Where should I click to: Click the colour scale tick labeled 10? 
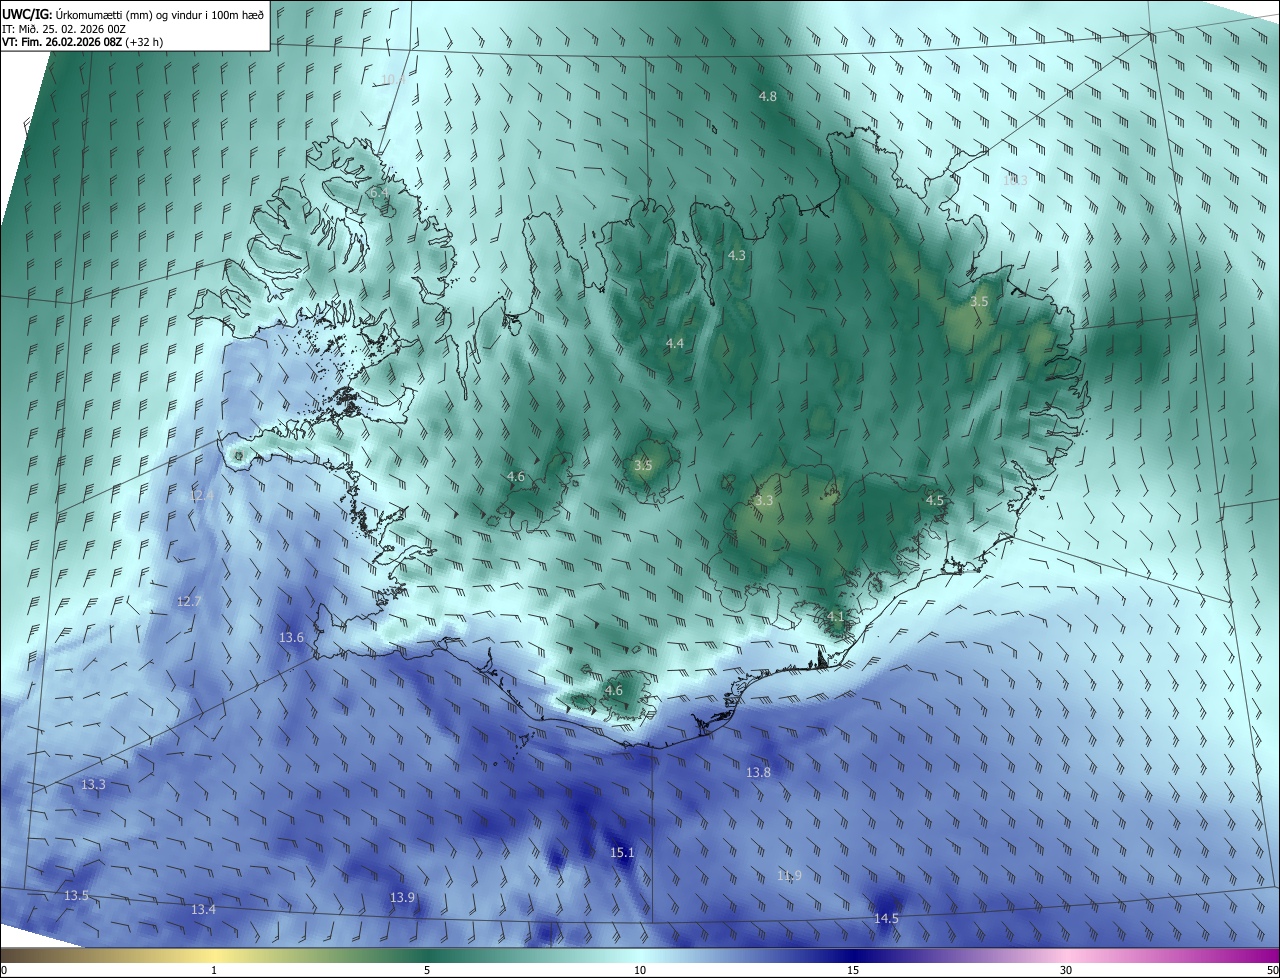click(x=640, y=970)
